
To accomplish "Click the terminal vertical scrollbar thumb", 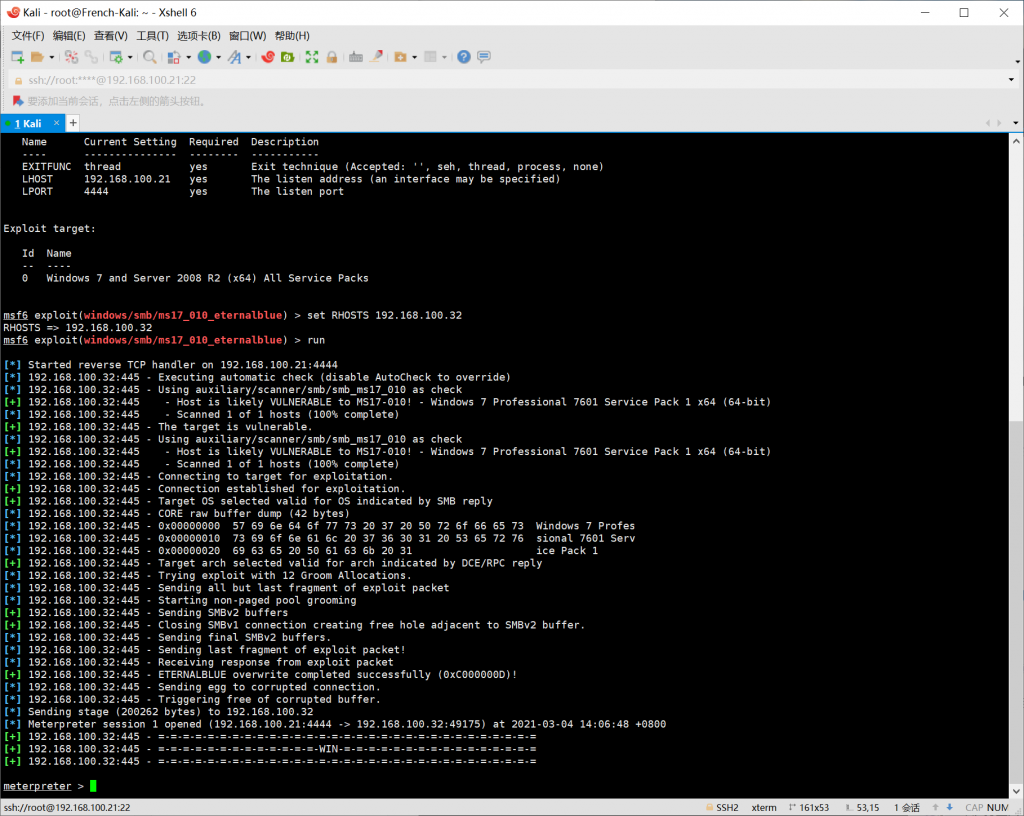I will pyautogui.click(x=1016, y=601).
